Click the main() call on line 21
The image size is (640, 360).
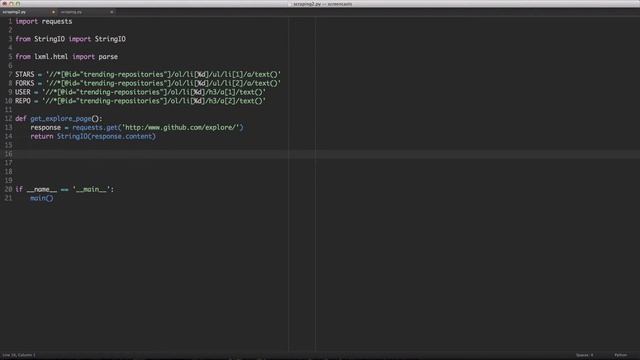pos(42,198)
